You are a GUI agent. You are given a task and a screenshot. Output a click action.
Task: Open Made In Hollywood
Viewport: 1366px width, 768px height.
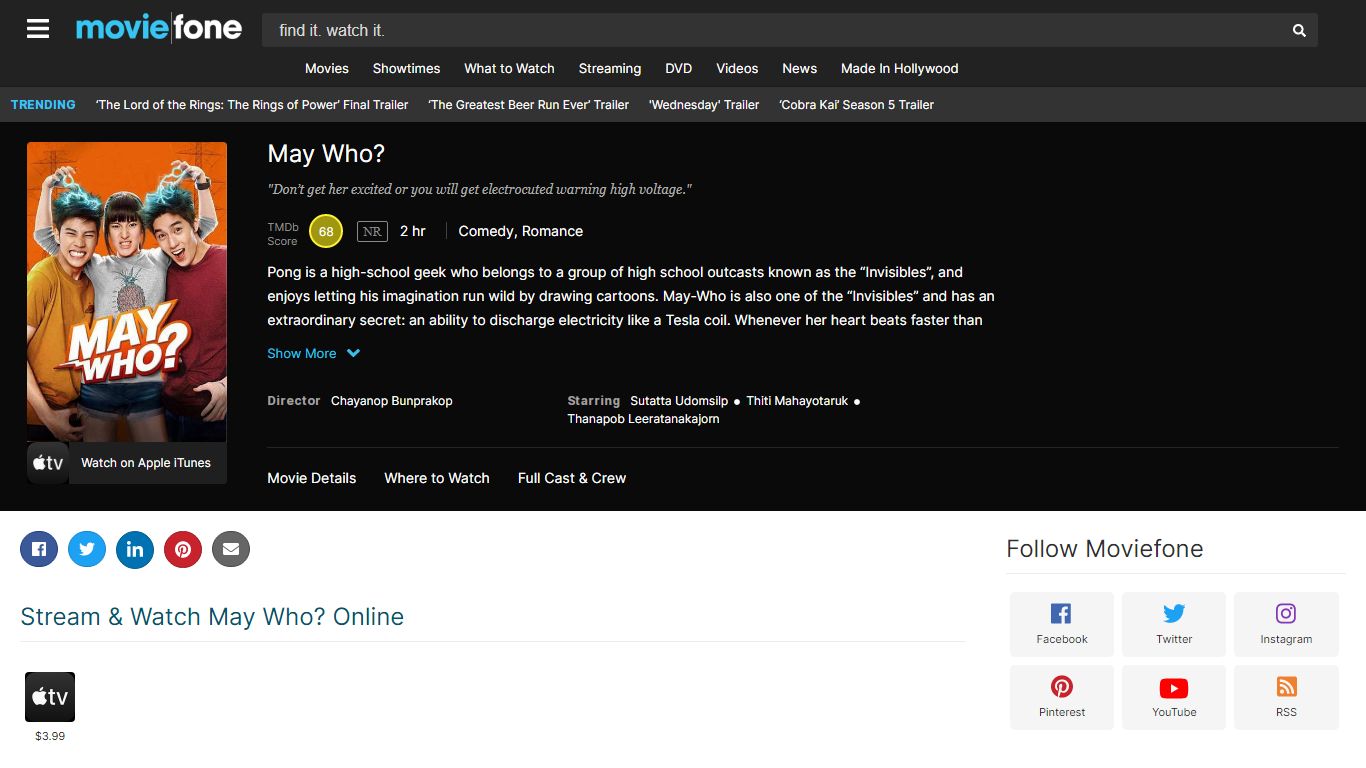(x=900, y=68)
